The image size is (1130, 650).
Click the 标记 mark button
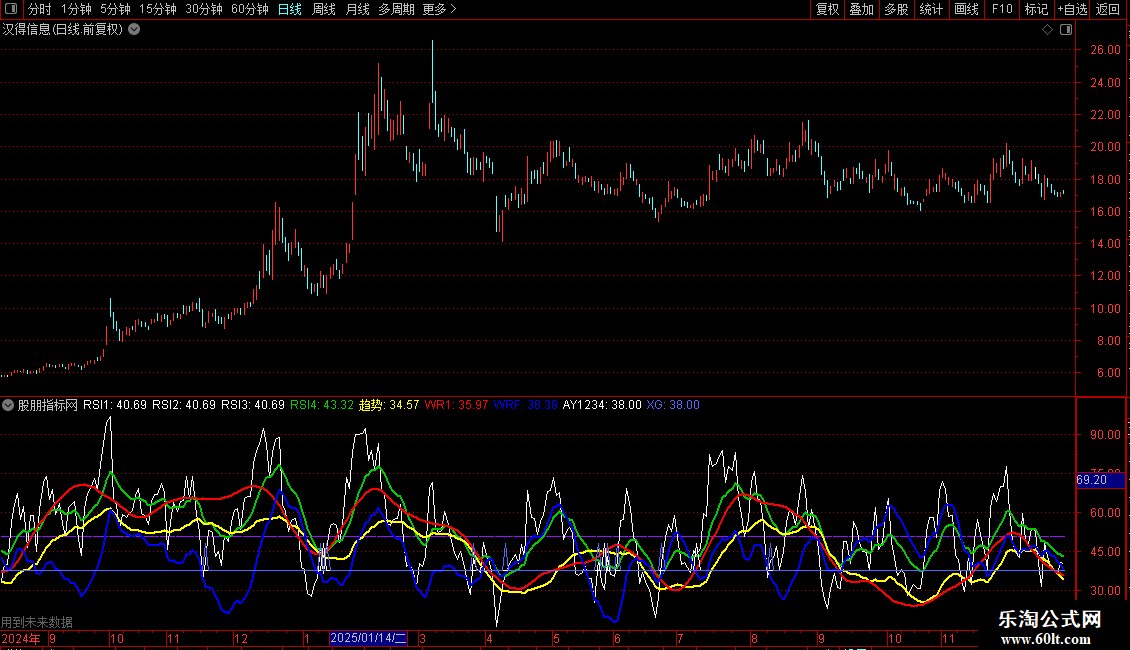click(x=1036, y=9)
